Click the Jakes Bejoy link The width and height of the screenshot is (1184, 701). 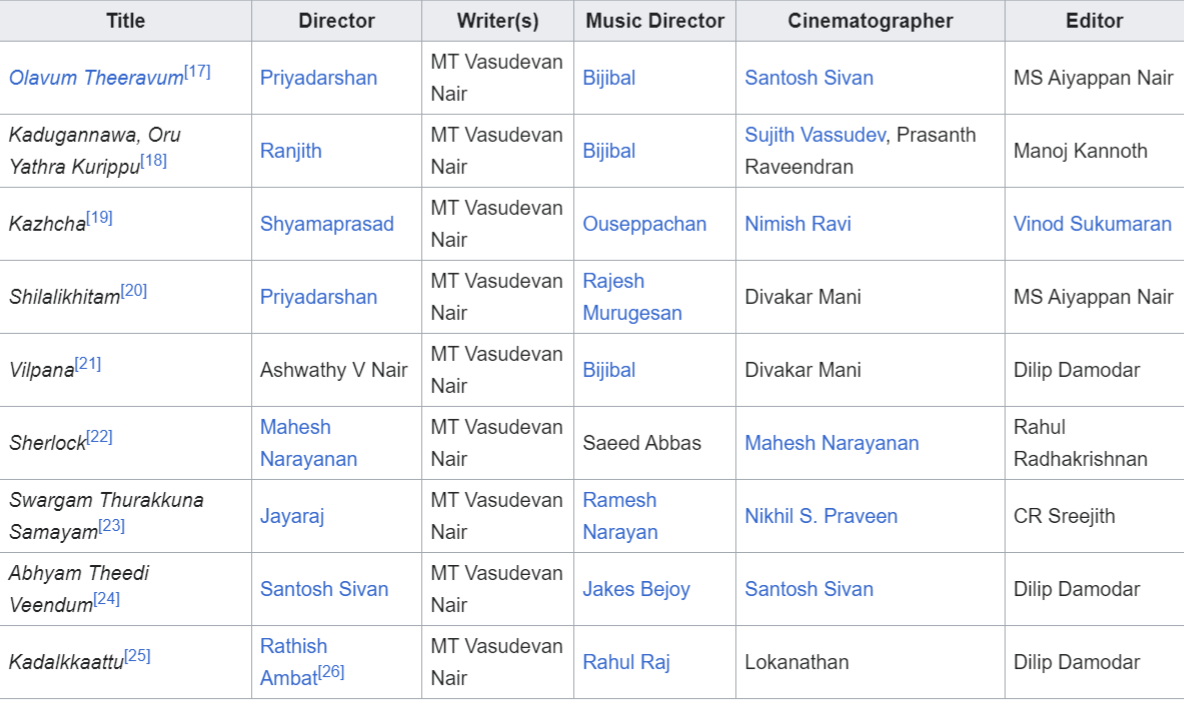[x=636, y=589]
